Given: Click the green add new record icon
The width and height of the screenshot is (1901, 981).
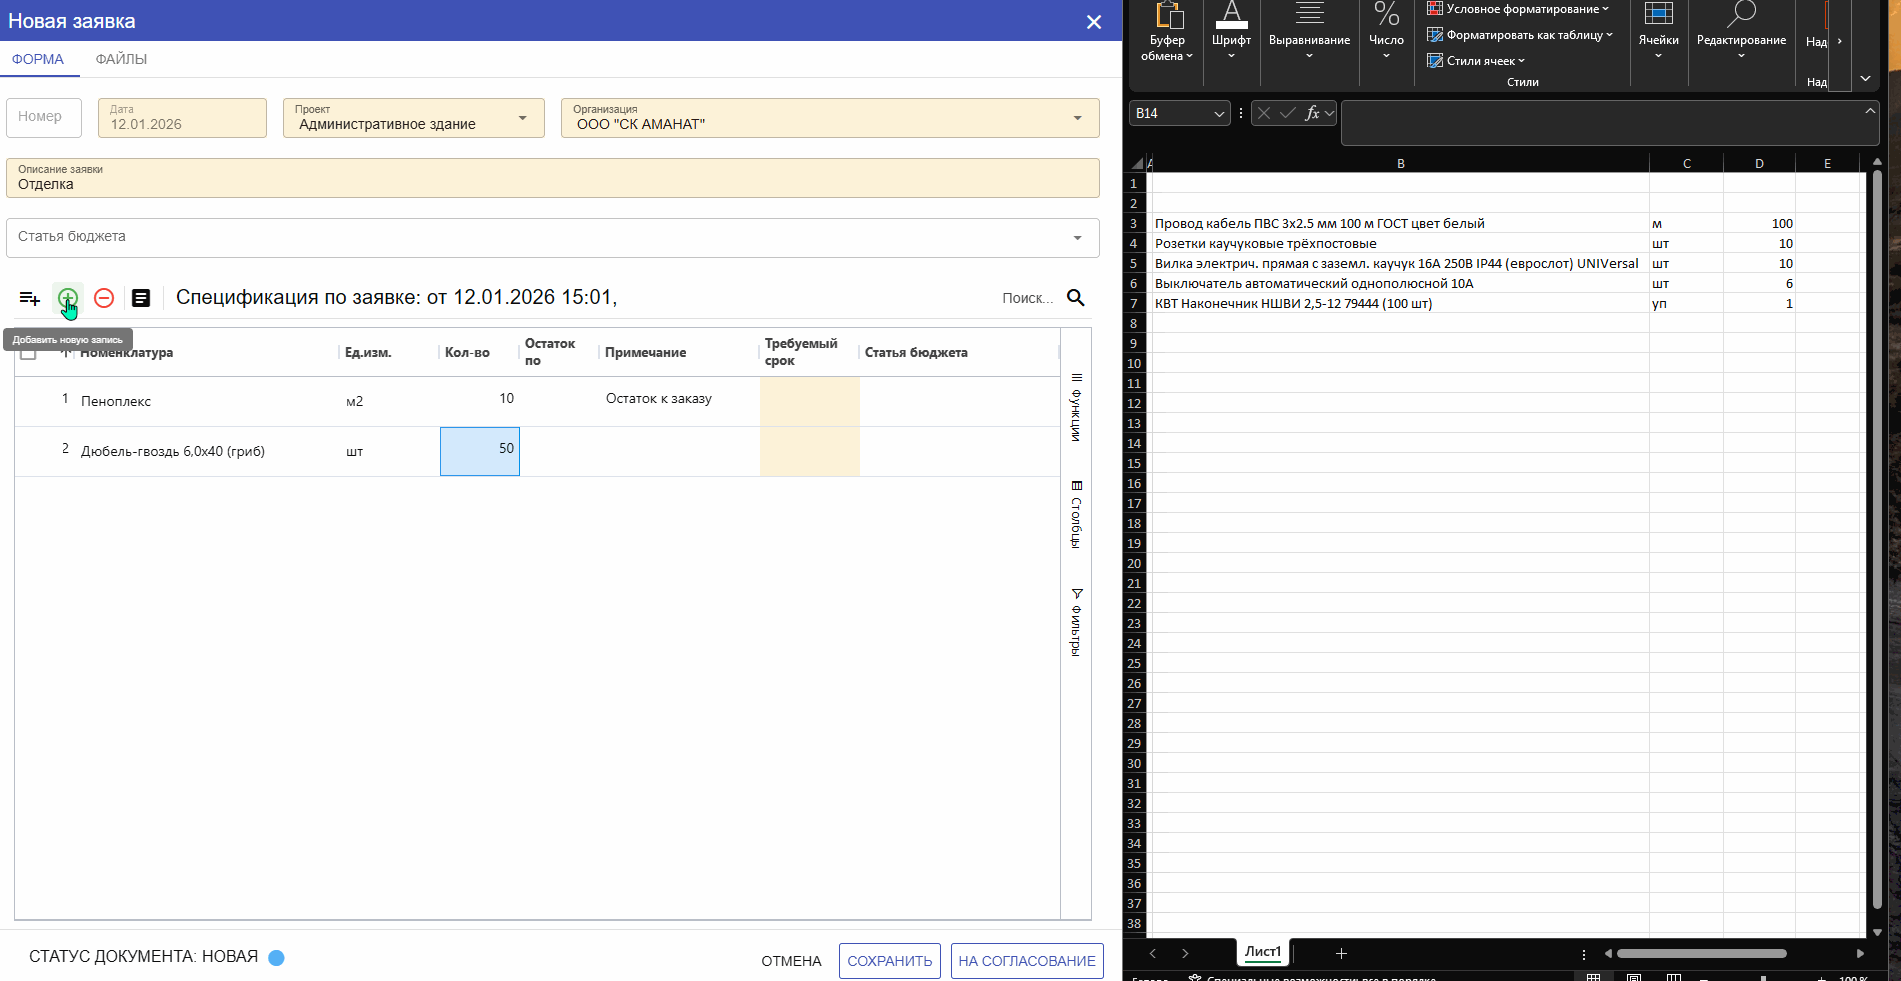Looking at the screenshot, I should pos(67,298).
